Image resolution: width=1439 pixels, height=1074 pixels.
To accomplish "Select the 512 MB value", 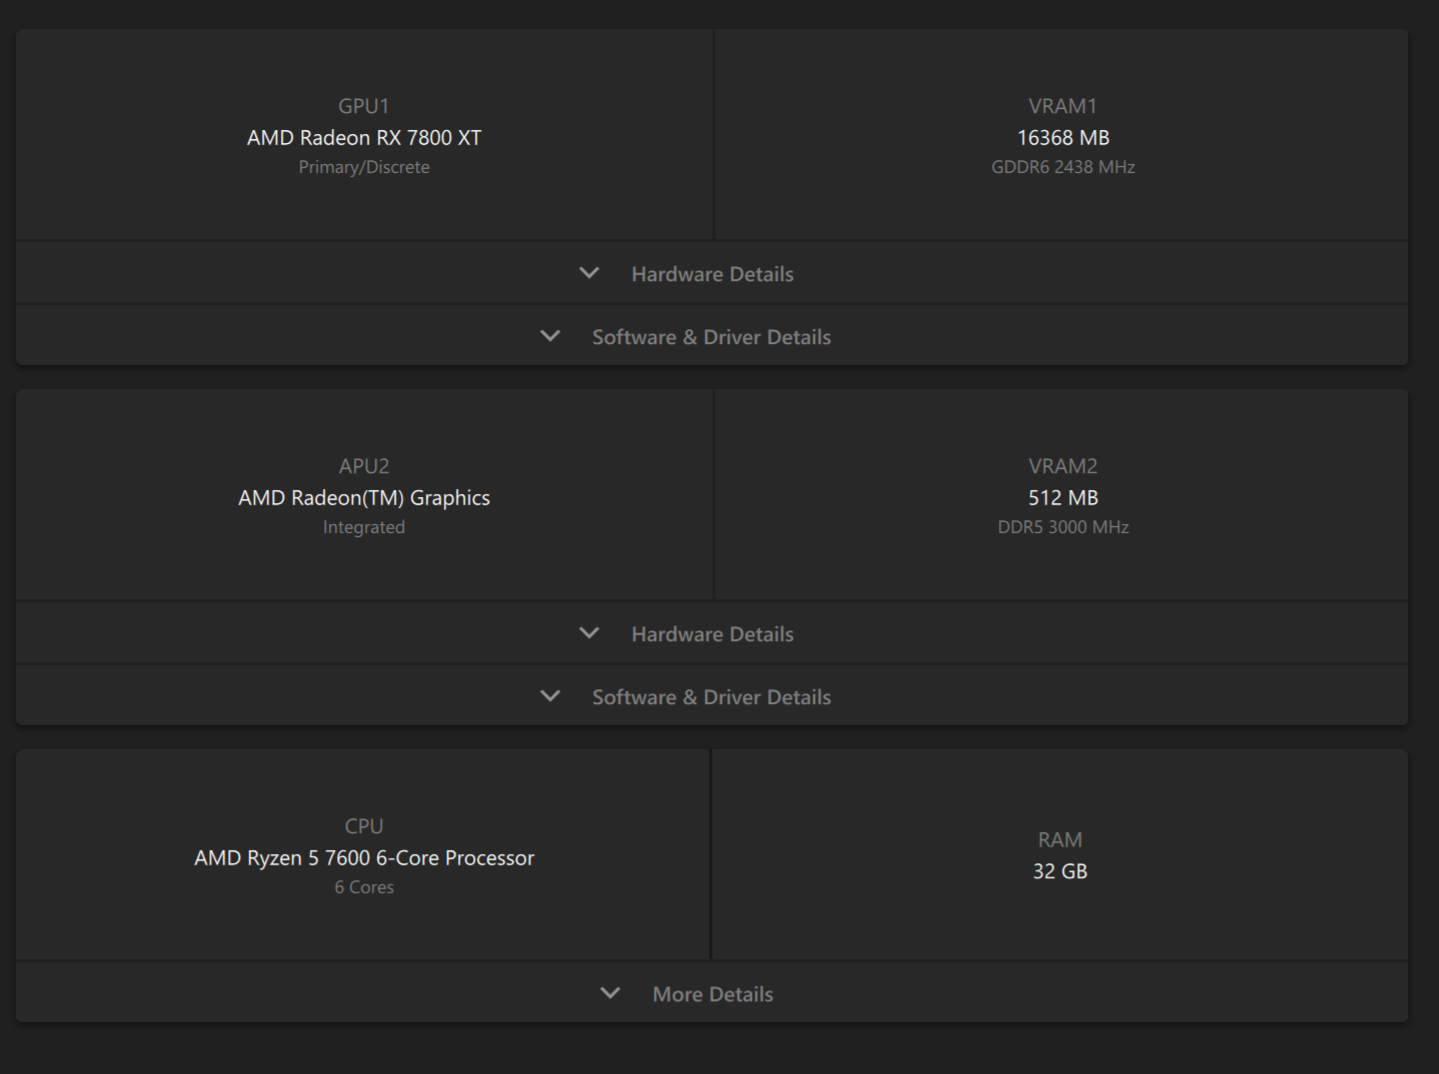I will (x=1063, y=498).
